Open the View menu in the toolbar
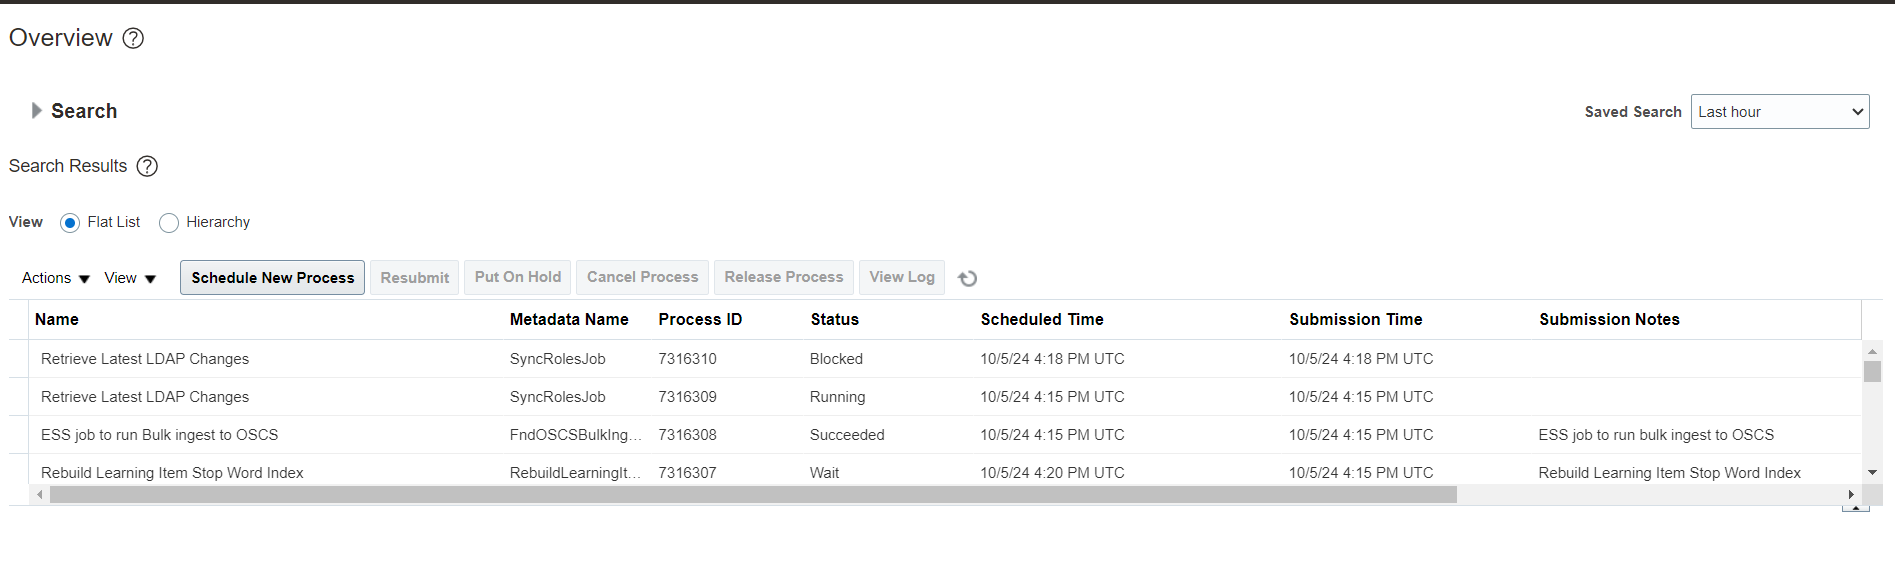1895x565 pixels. tap(130, 278)
